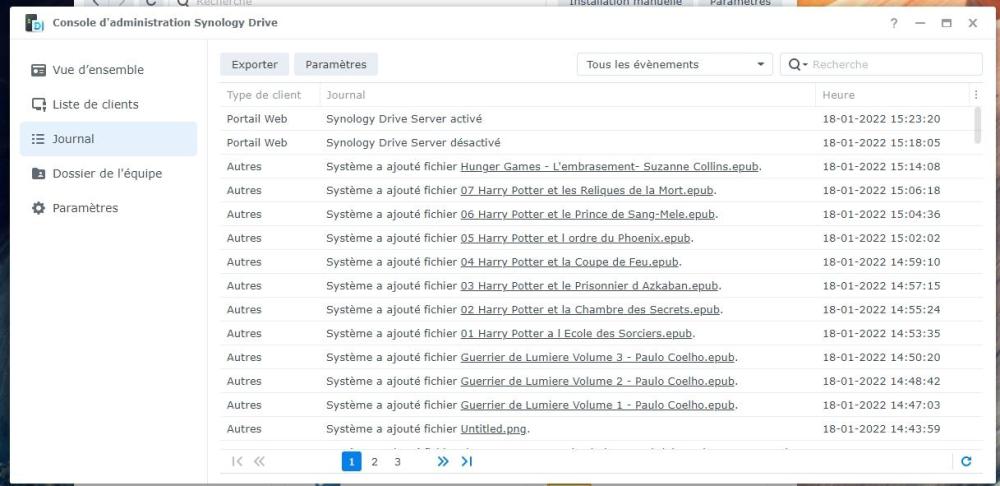The image size is (1000, 486).
Task: Select the Journal sidebar item
Action: pyautogui.click(x=108, y=139)
